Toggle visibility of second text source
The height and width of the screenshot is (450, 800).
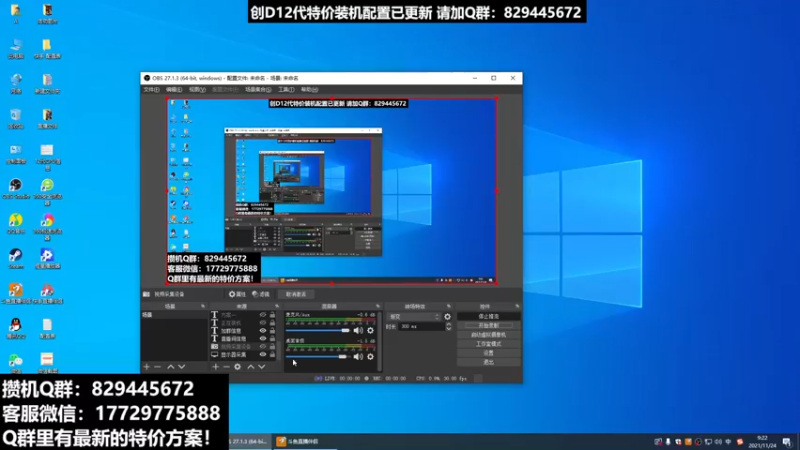click(x=263, y=323)
